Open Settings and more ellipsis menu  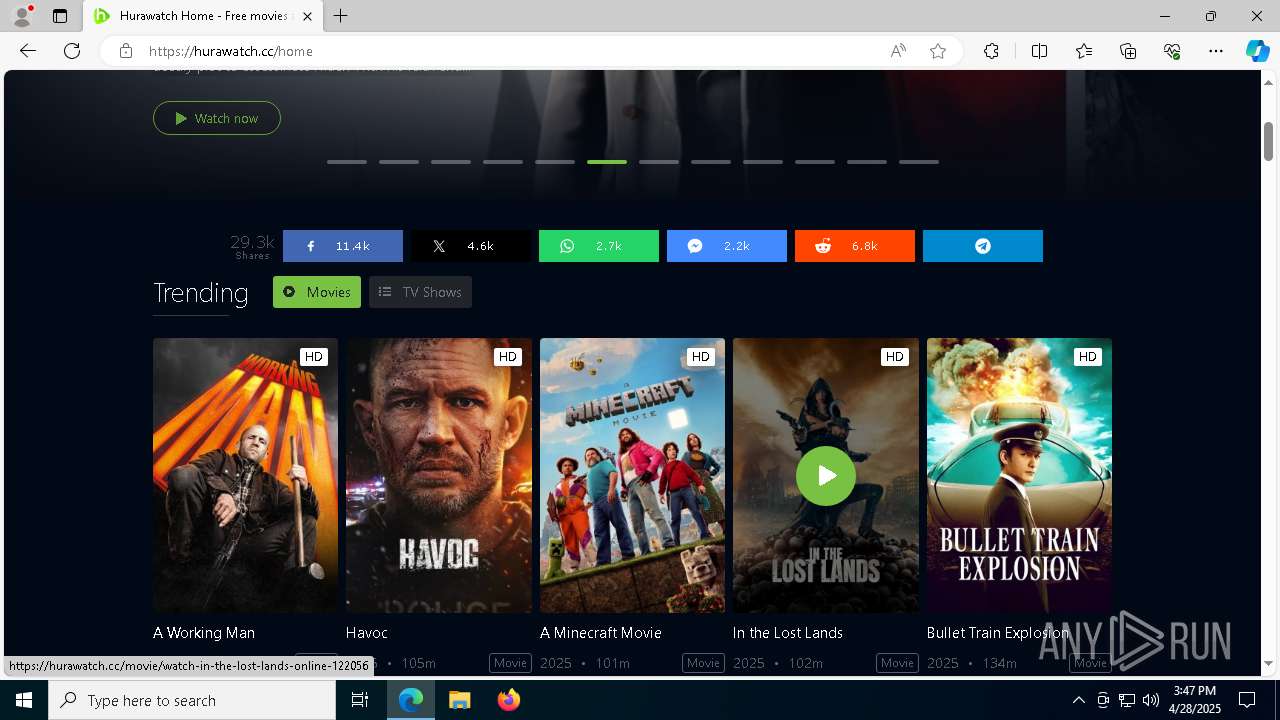tap(1216, 51)
